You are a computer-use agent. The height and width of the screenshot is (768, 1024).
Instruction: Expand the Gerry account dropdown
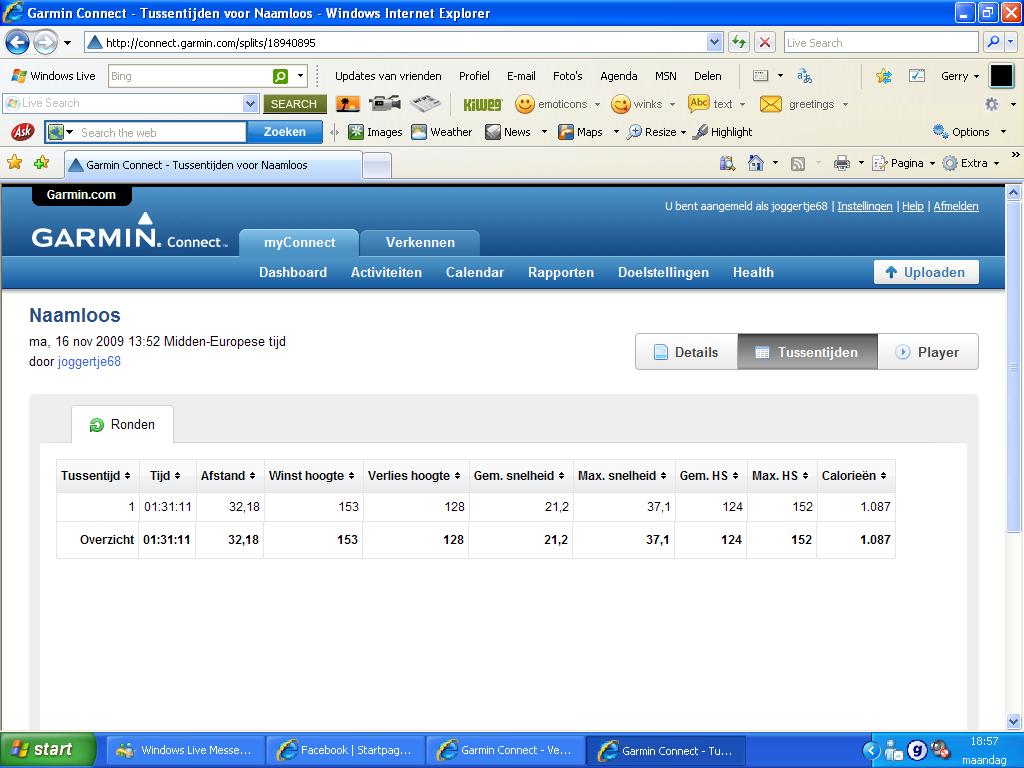976,76
